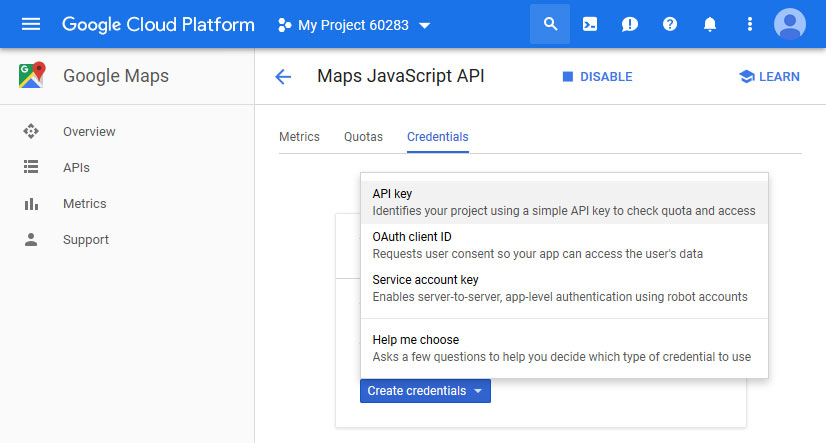Click the Support person icon
The image size is (826, 443).
click(x=31, y=240)
